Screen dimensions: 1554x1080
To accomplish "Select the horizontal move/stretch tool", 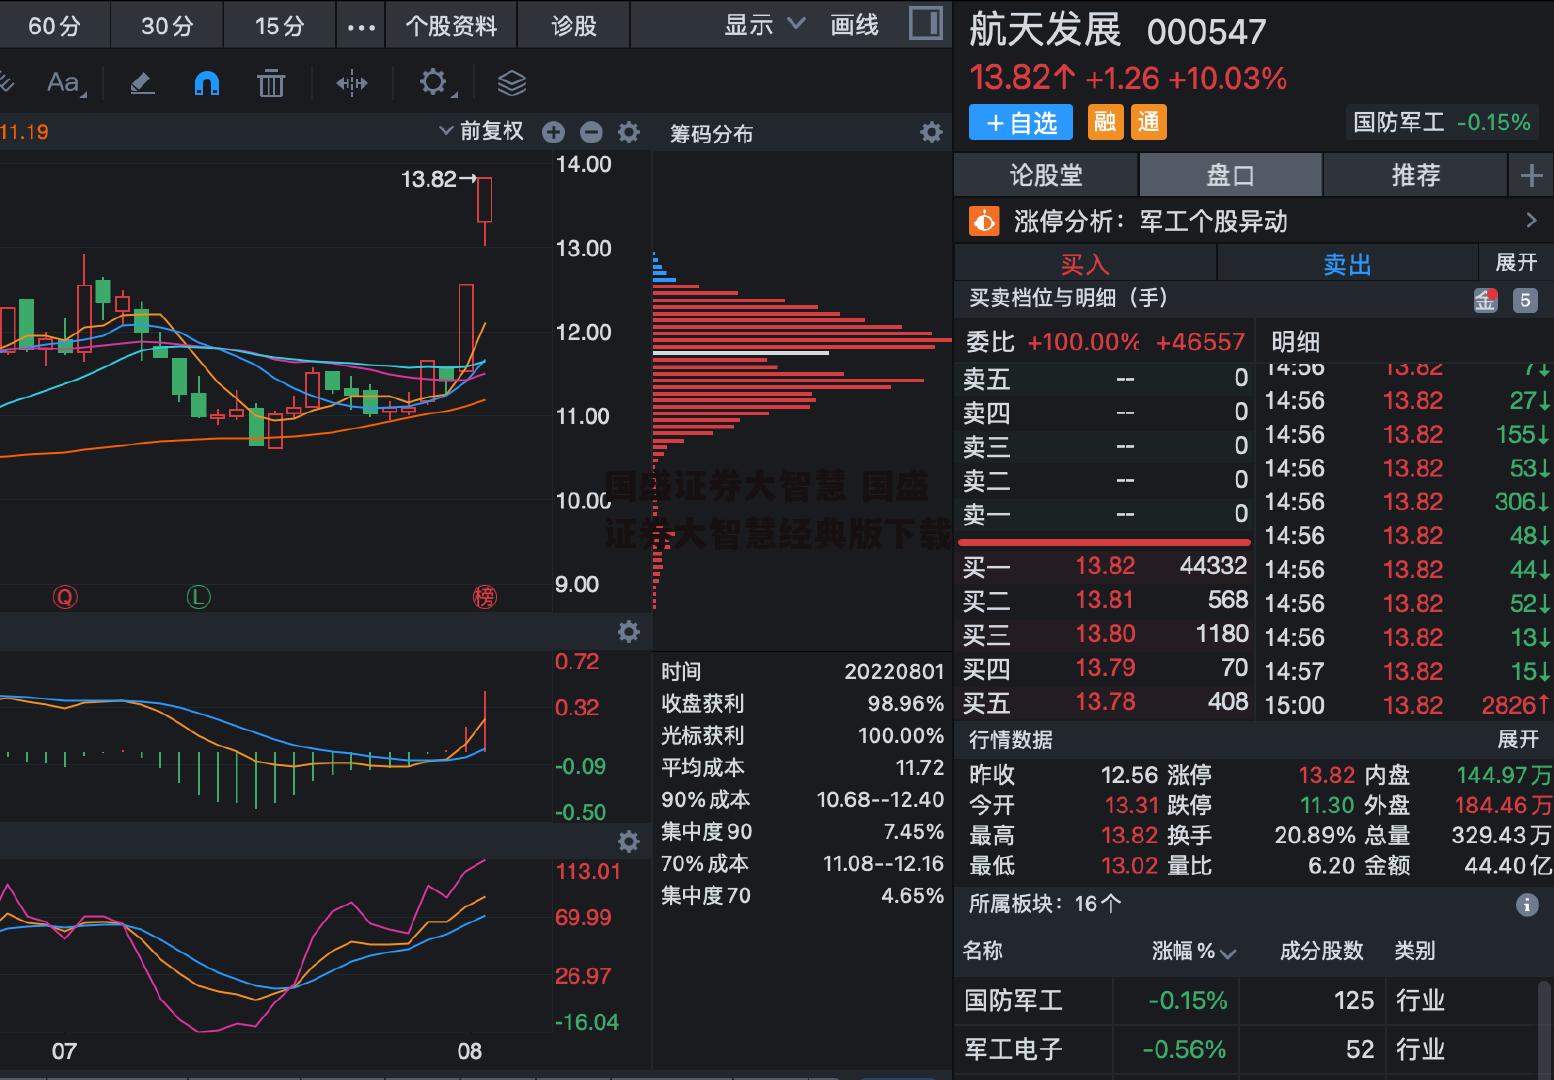I will (x=351, y=83).
